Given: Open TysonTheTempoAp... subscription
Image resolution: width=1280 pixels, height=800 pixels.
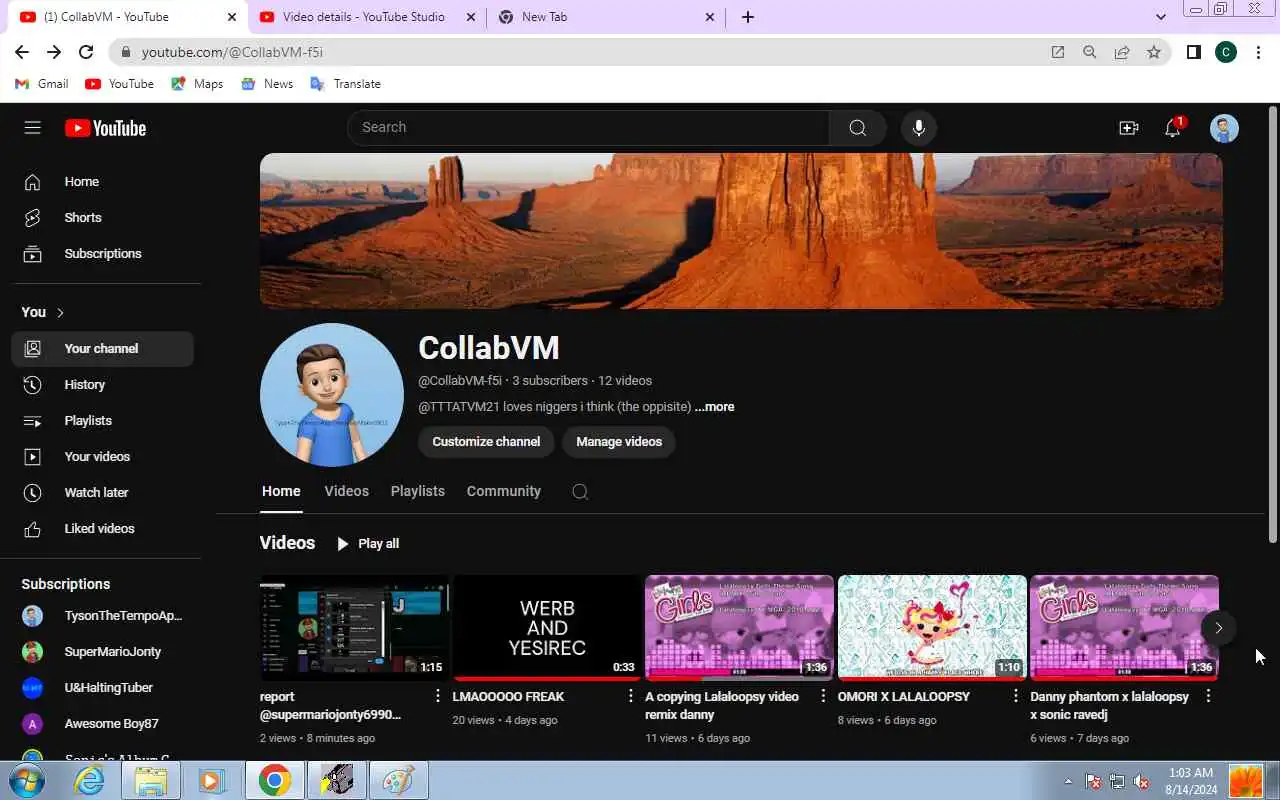Looking at the screenshot, I should click(x=103, y=616).
